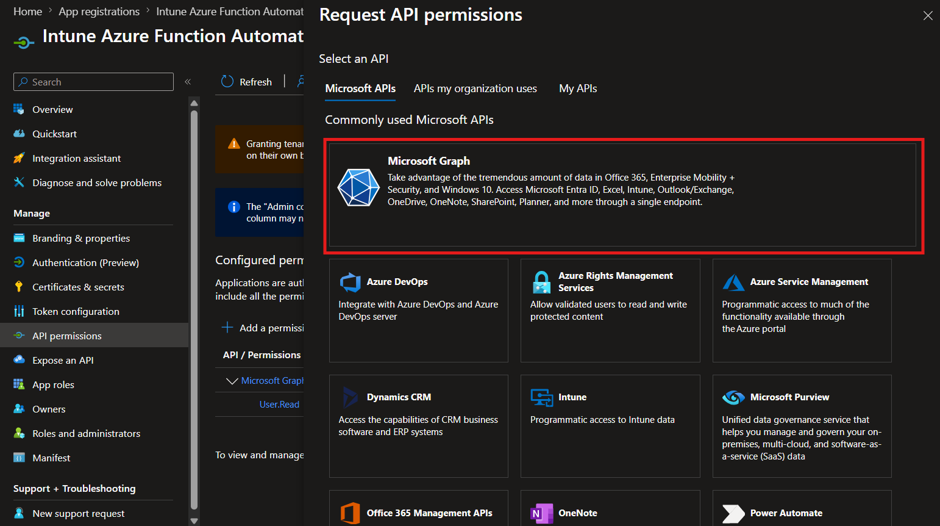
Task: Click the App roles grid icon
Action: tap(19, 384)
